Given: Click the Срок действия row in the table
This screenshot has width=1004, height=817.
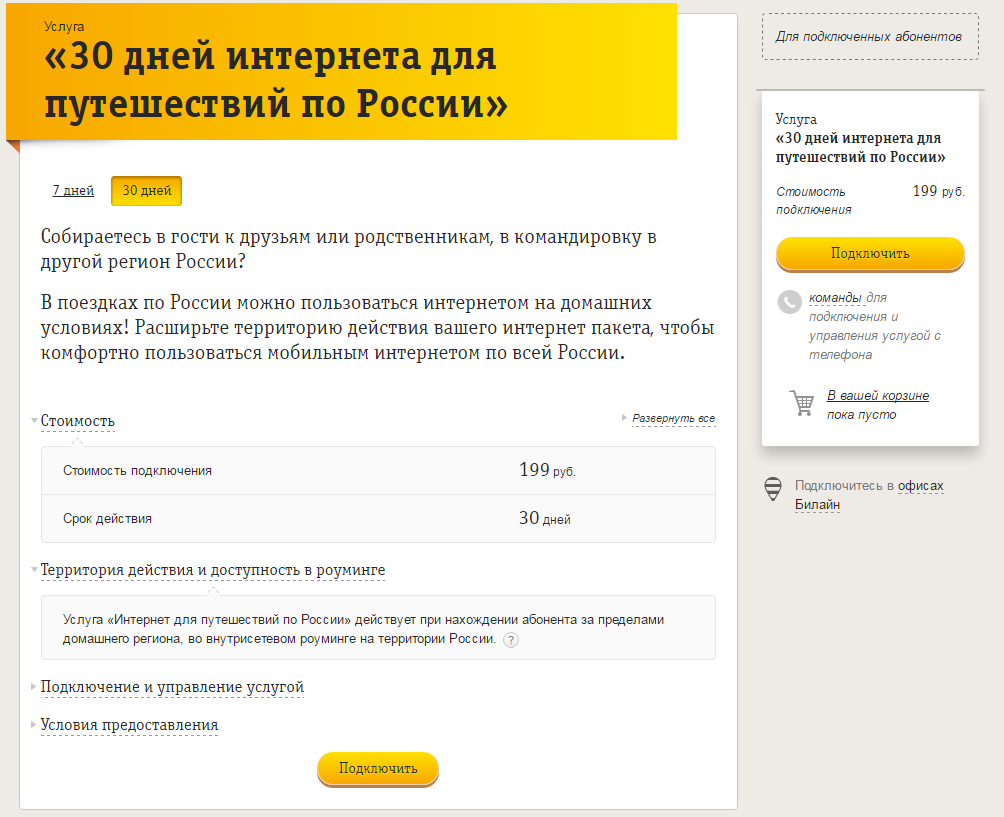Looking at the screenshot, I should pyautogui.click(x=378, y=519).
